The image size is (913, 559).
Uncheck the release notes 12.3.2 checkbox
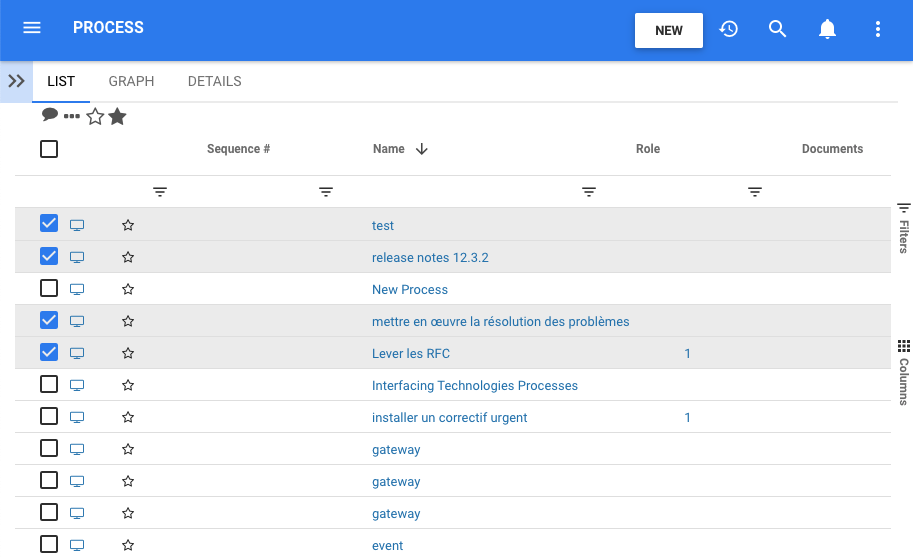(49, 256)
